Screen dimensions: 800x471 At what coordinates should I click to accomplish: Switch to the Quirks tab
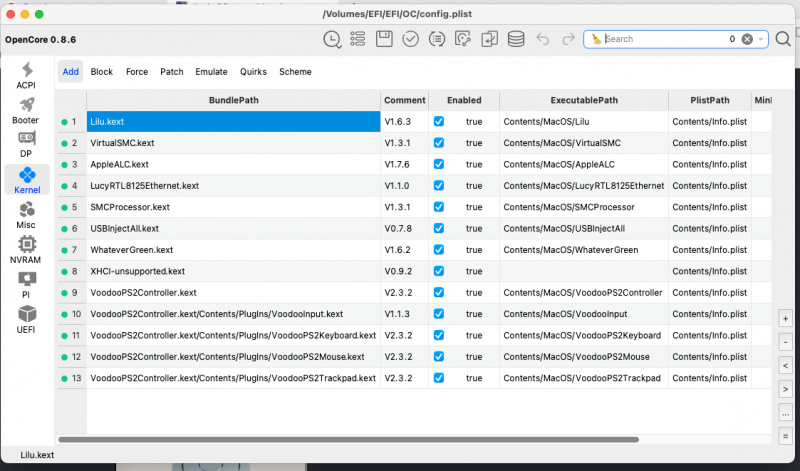click(x=253, y=72)
